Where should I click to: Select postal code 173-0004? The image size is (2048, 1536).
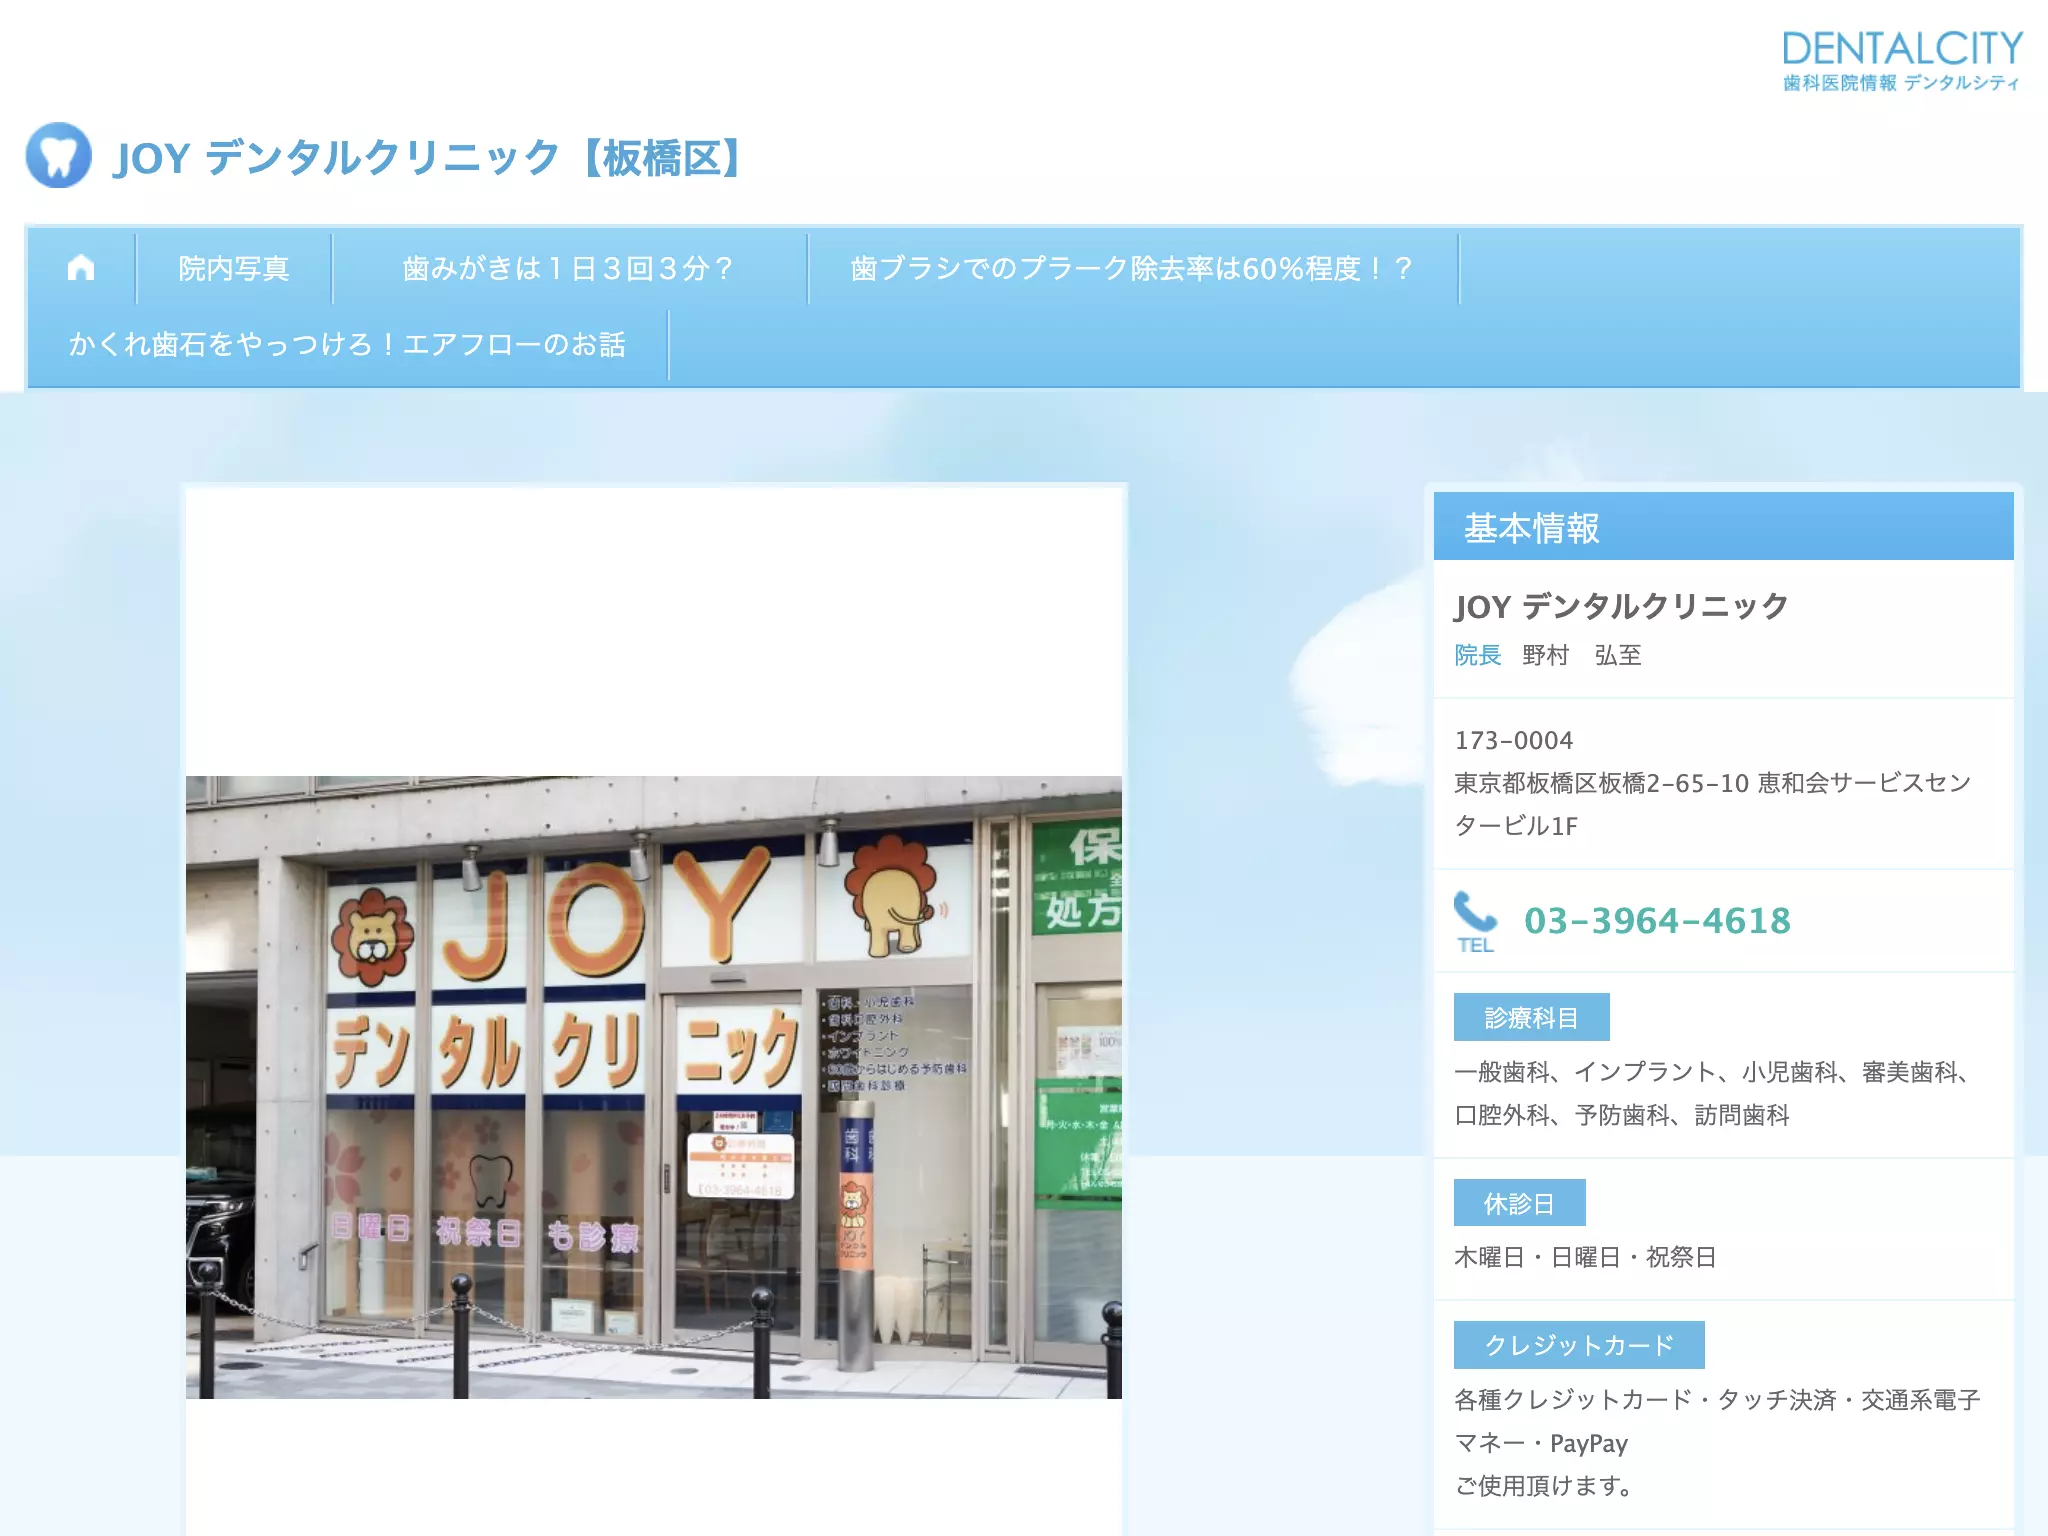click(x=1514, y=740)
